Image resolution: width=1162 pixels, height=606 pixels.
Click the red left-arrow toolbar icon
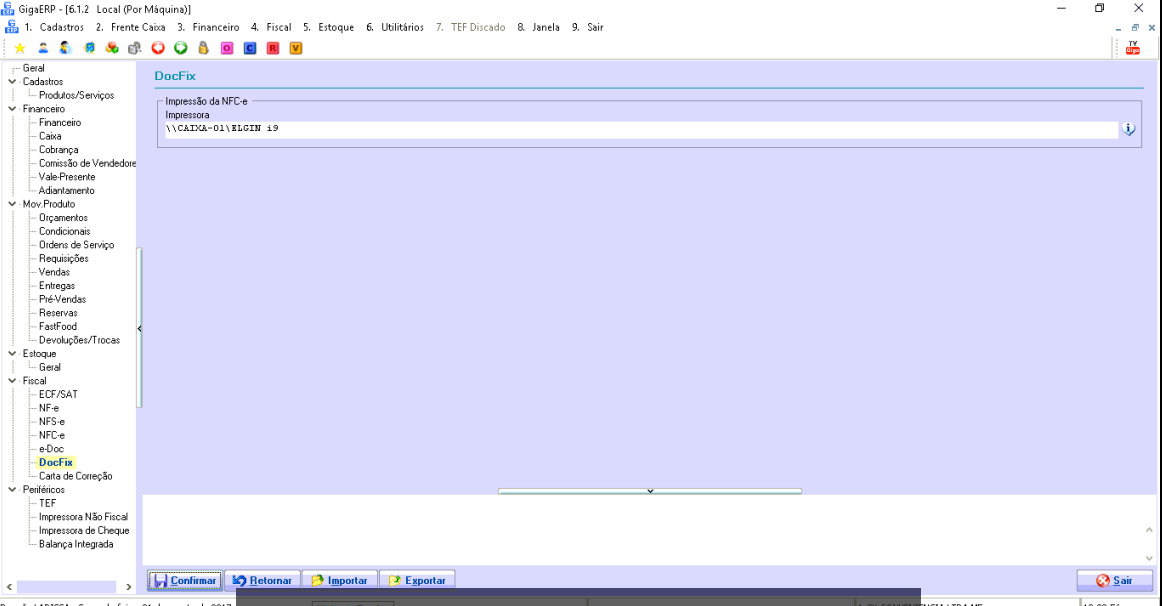[x=158, y=48]
